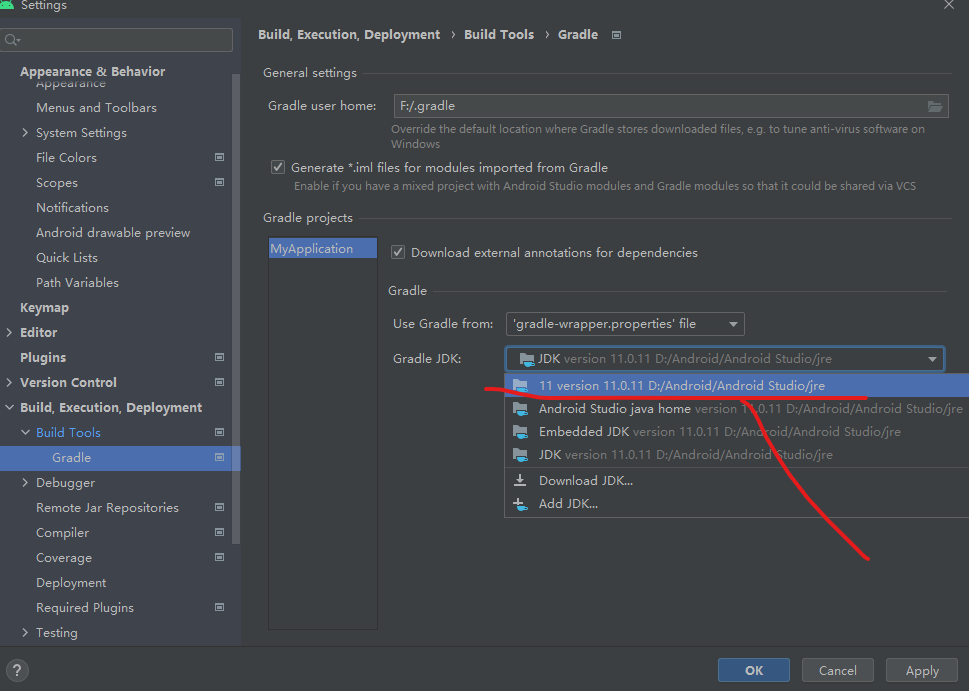Click the small icon next to Gradle breadcrumb
This screenshot has width=969, height=691.
pyautogui.click(x=616, y=34)
